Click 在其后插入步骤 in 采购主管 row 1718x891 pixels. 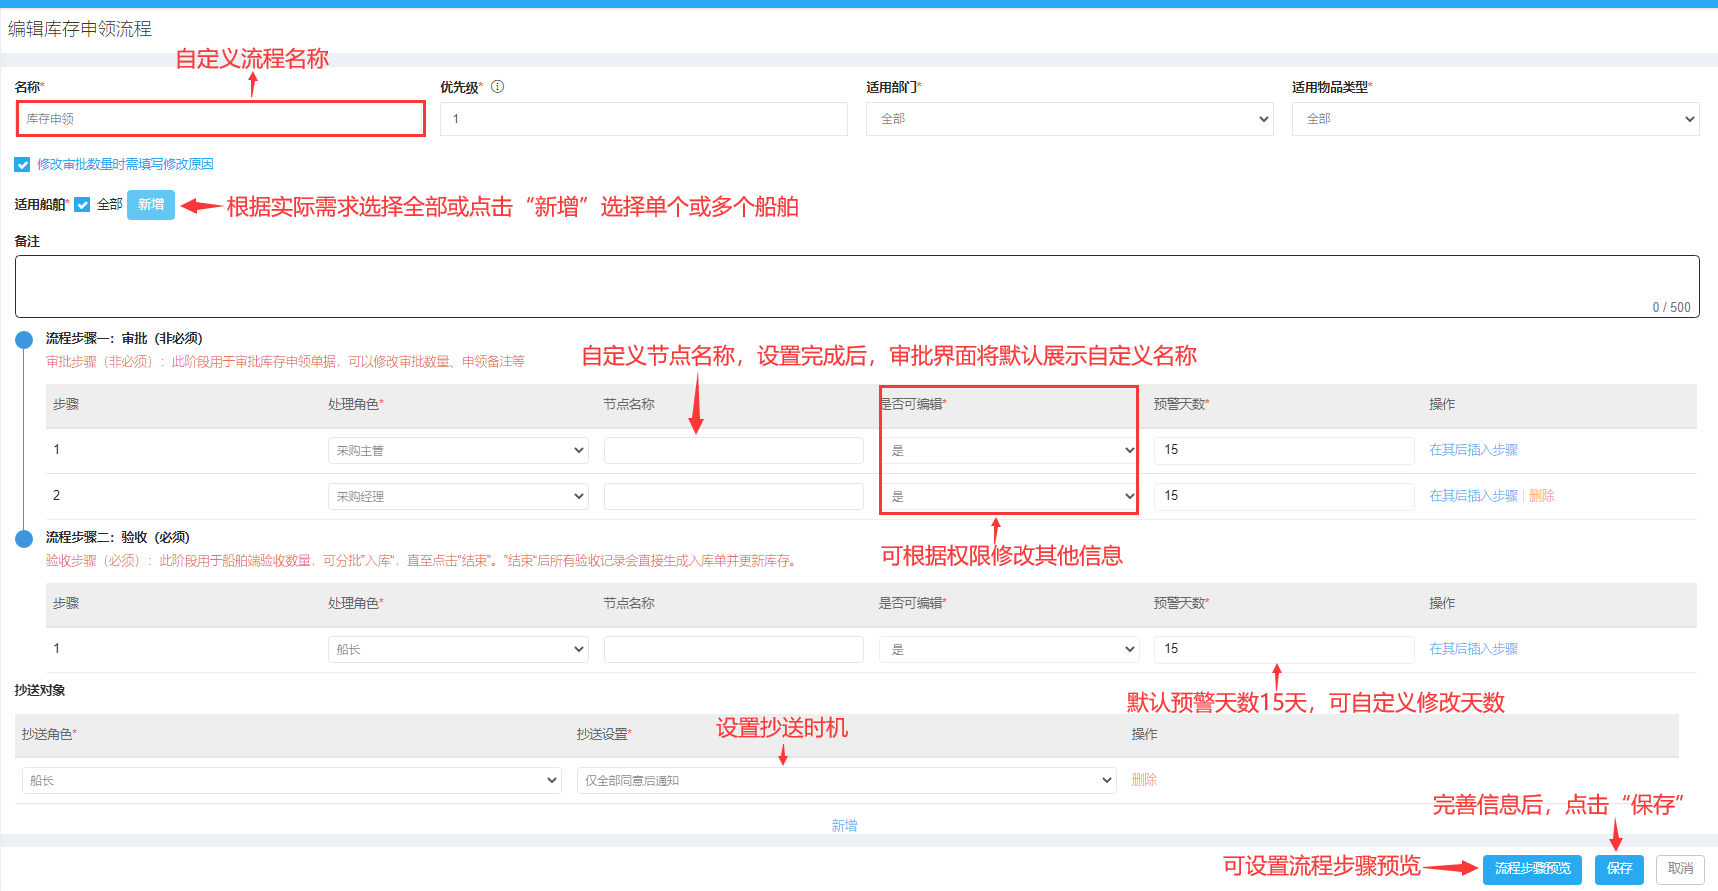(x=1473, y=450)
